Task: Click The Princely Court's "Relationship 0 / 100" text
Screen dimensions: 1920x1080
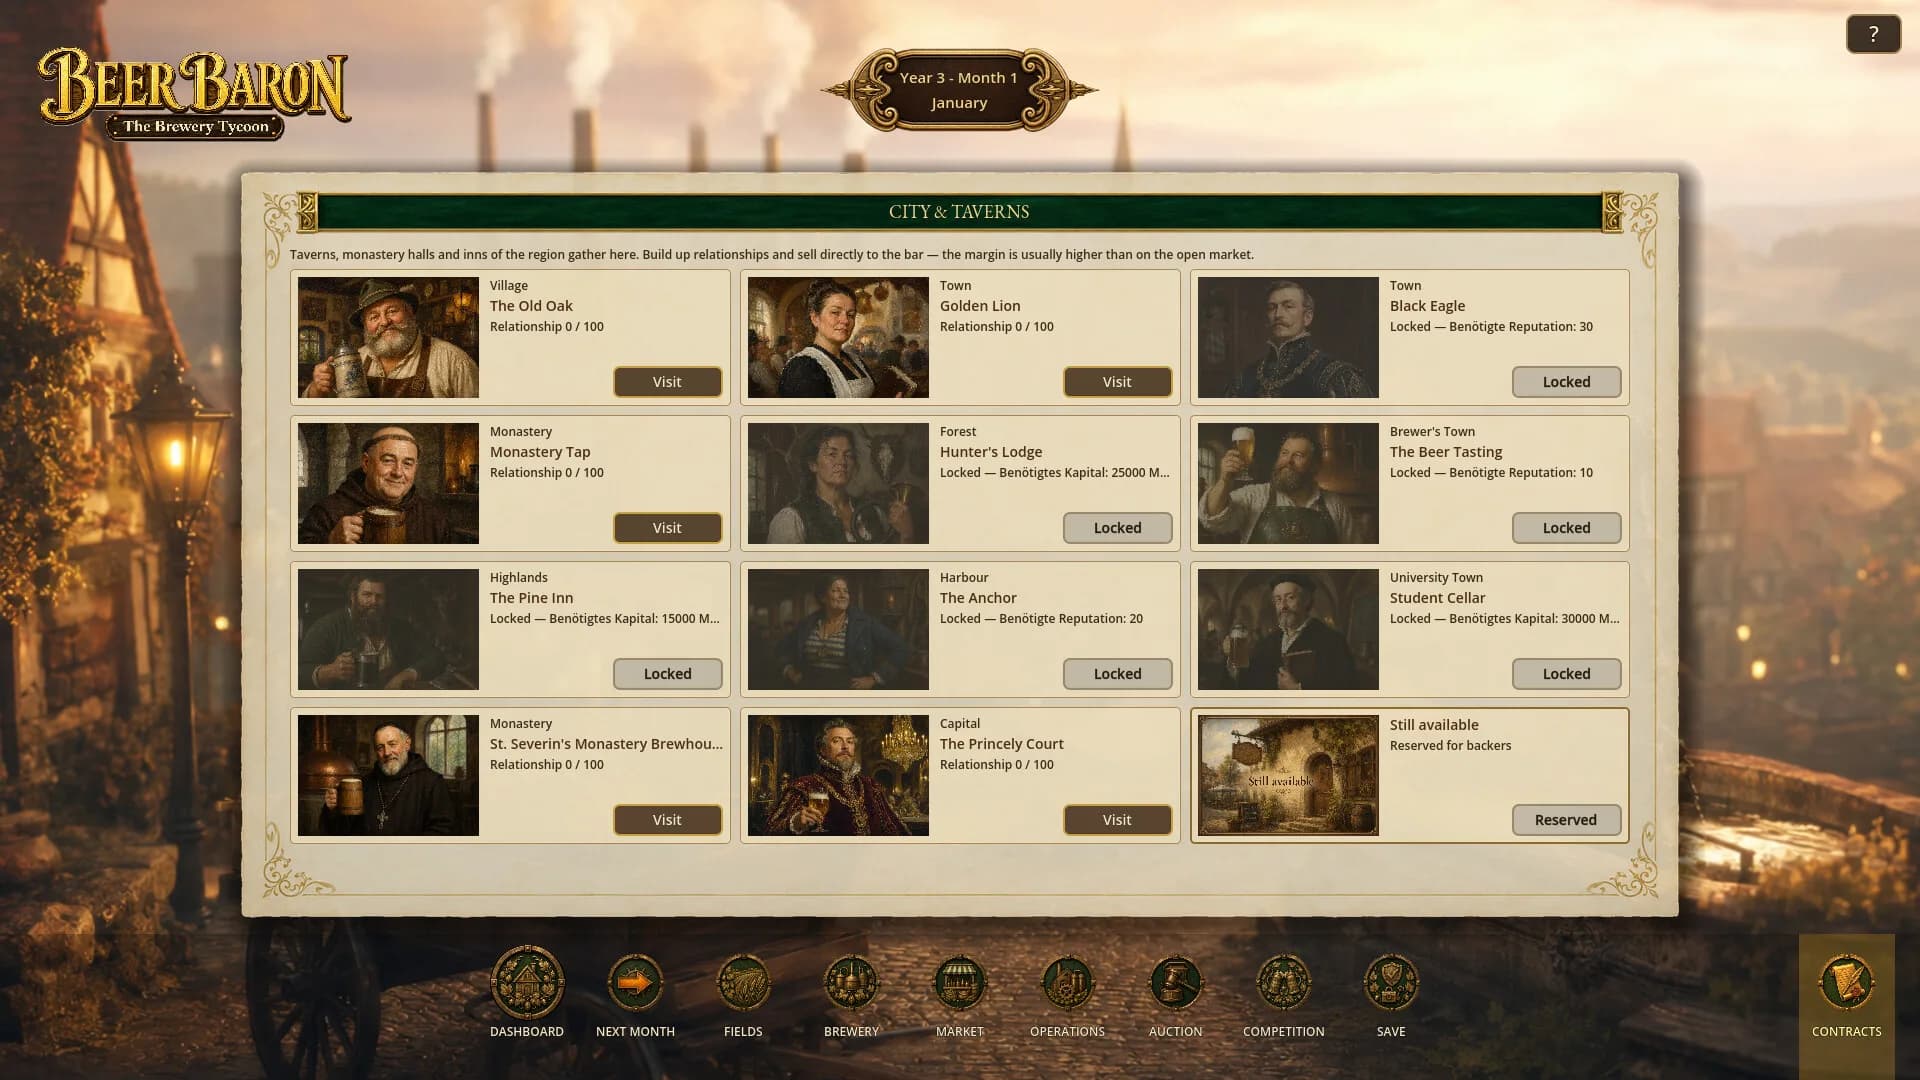Action: point(997,765)
